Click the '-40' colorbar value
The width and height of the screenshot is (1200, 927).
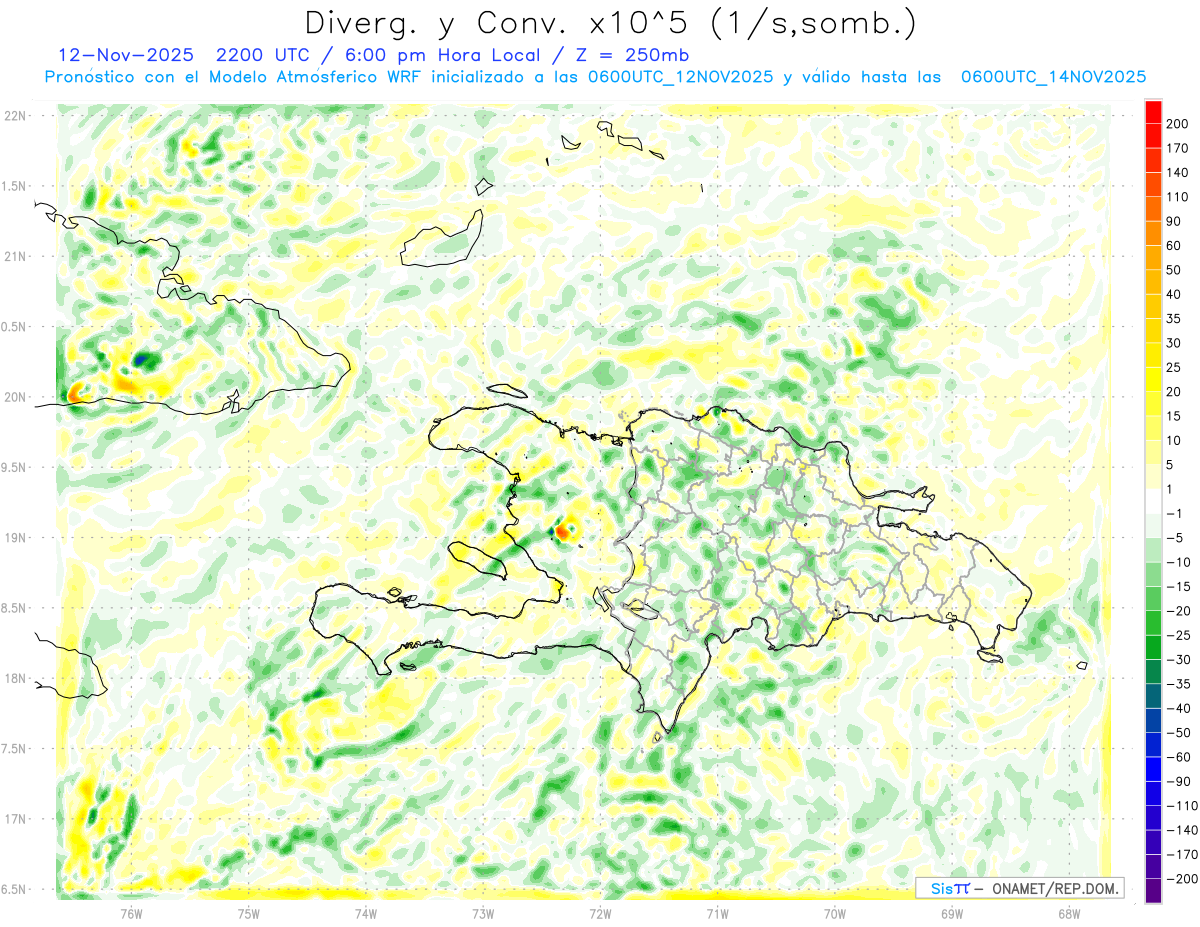(1178, 708)
